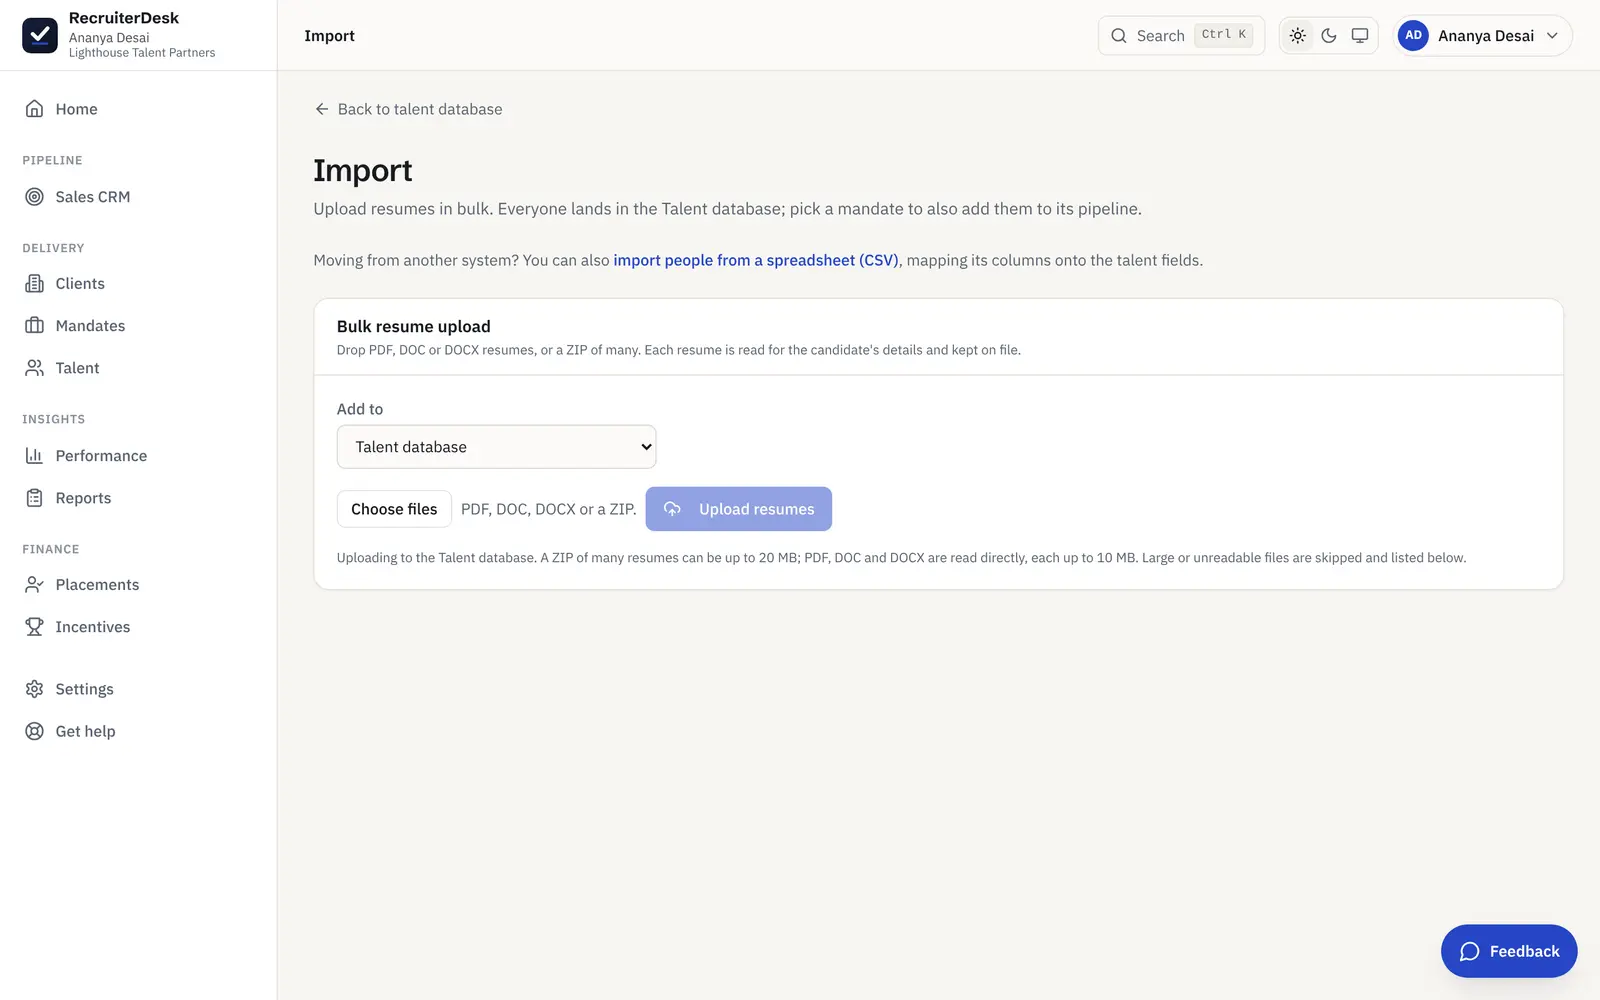The width and height of the screenshot is (1600, 1000).
Task: Open the Feedback button label
Action: 1525,952
